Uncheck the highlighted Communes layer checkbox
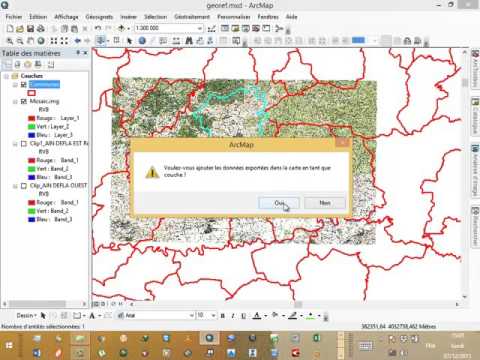Image resolution: width=480 pixels, height=360 pixels. tap(23, 85)
